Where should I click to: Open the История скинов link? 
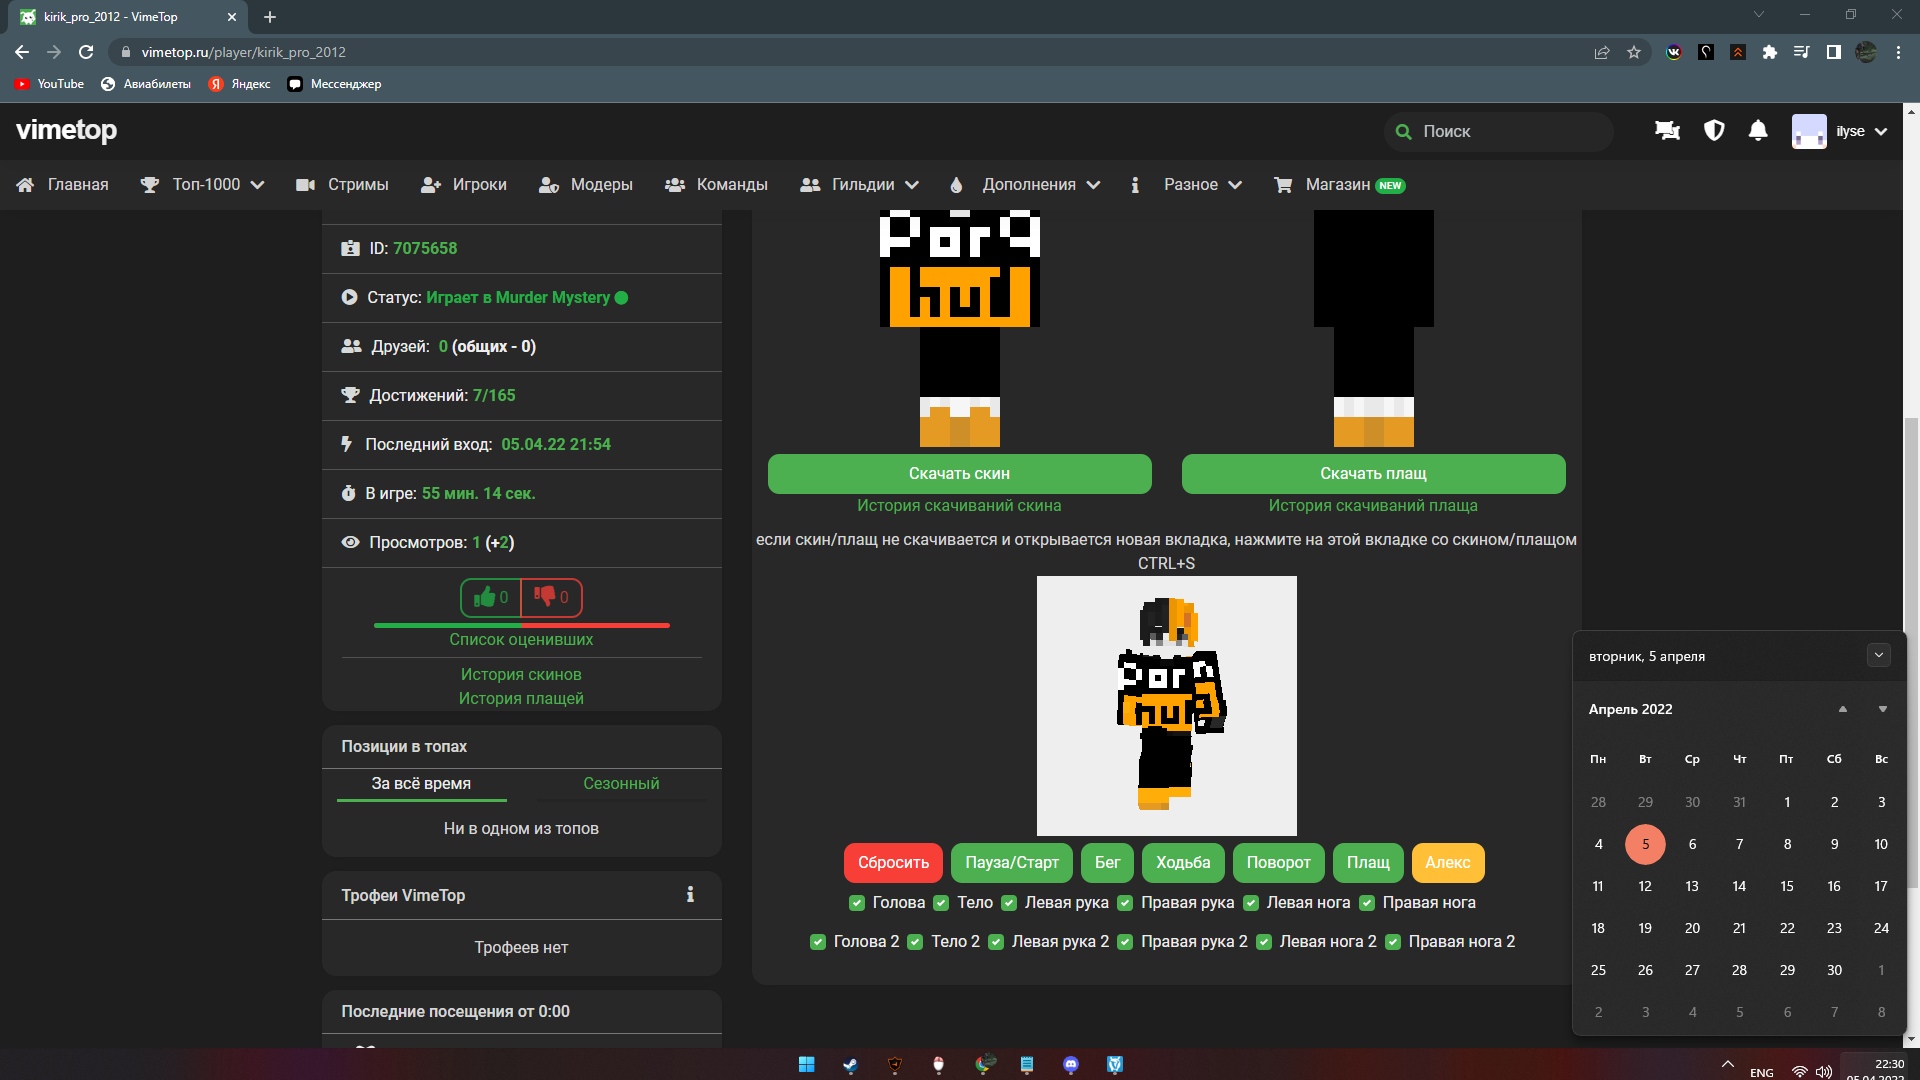tap(521, 675)
